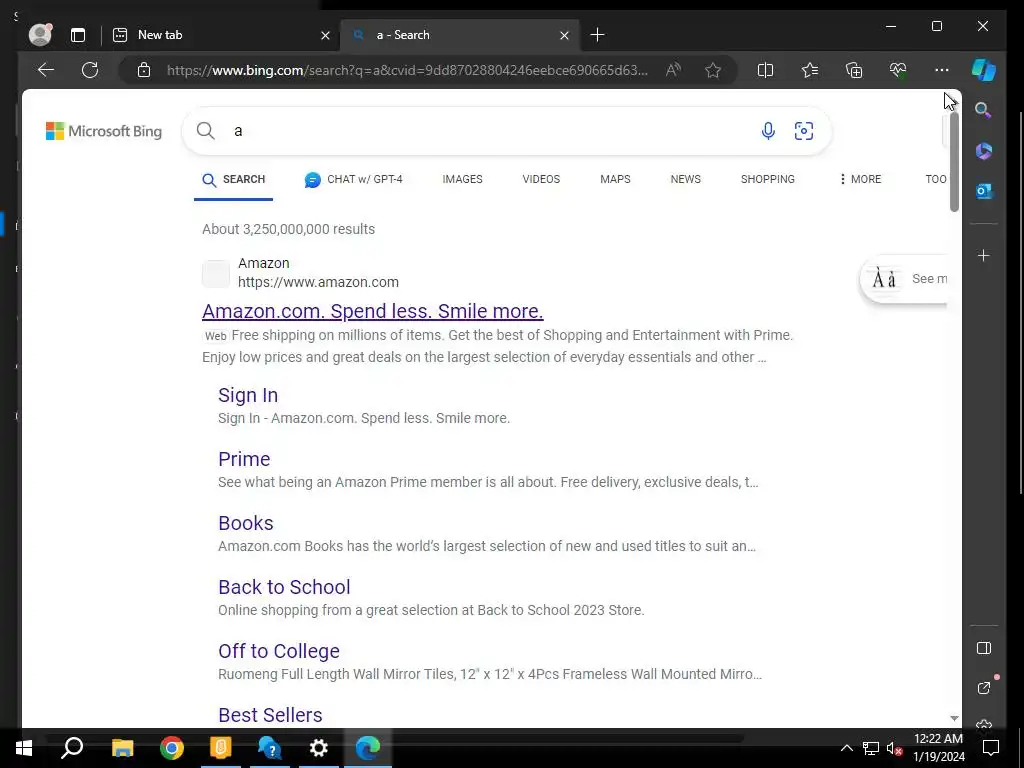Open the Off to College sublink
1024x768 pixels.
click(x=279, y=651)
